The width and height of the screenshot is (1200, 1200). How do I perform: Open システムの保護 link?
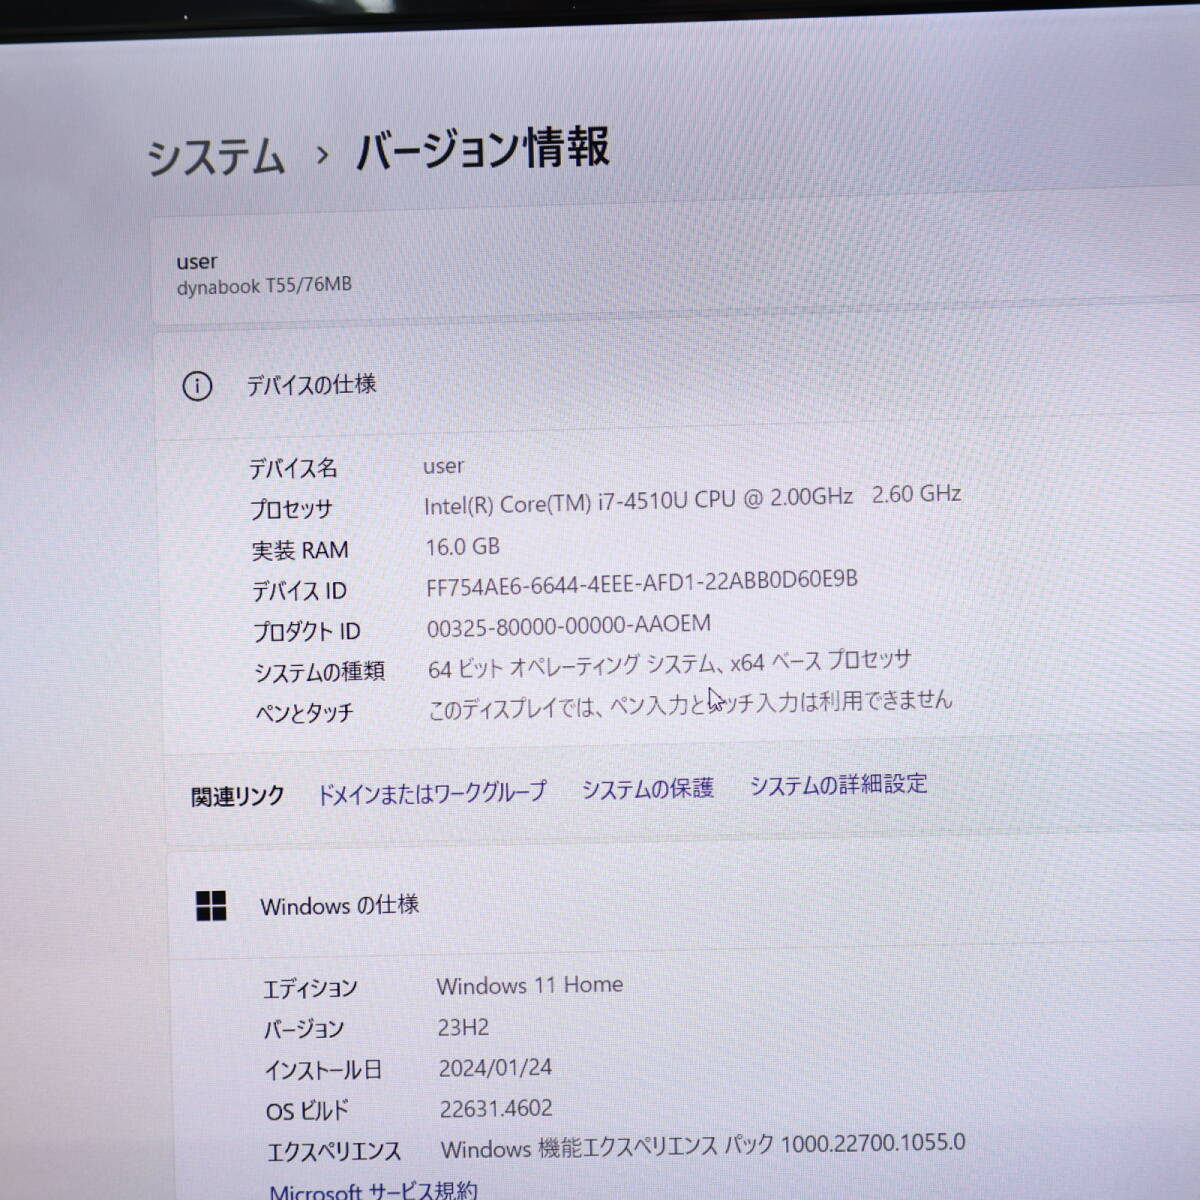tap(648, 789)
